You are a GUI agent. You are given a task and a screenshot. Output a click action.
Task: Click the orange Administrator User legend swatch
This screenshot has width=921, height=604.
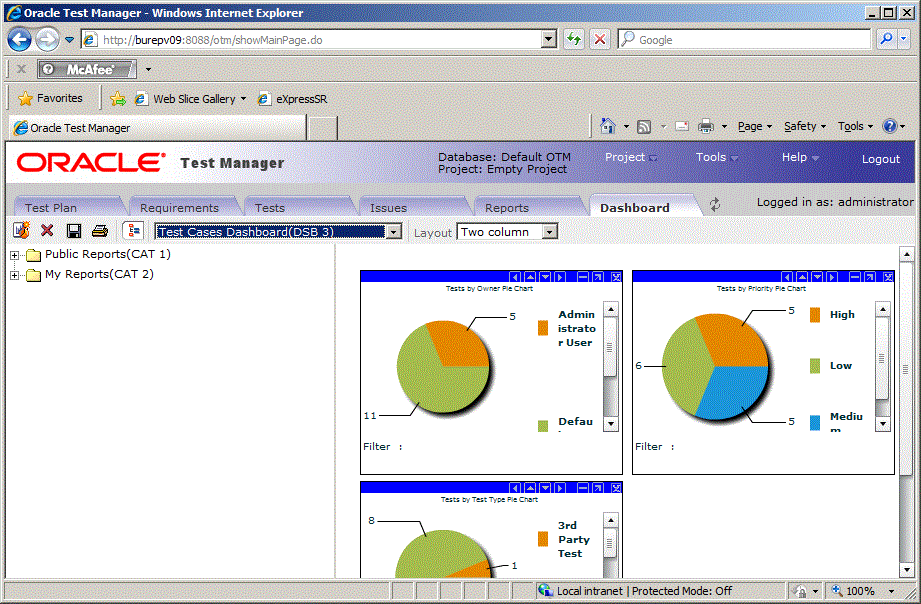click(543, 328)
